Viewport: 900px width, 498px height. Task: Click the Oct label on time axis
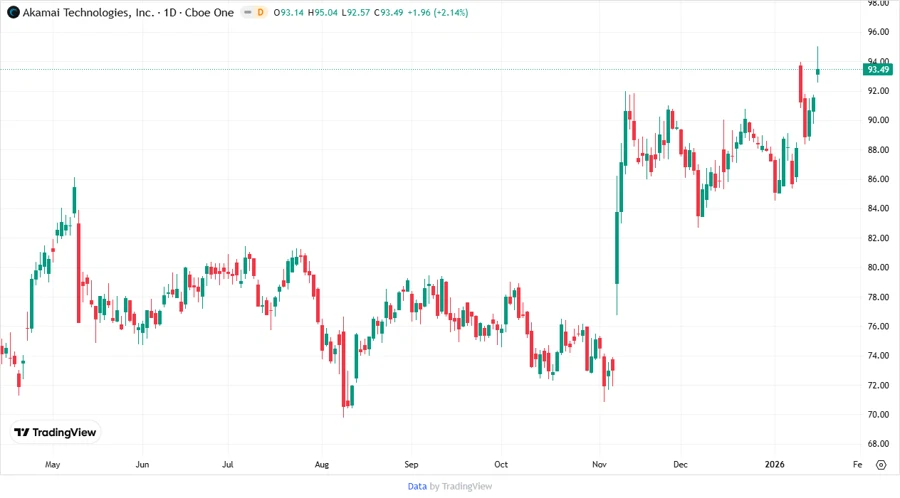tap(501, 465)
